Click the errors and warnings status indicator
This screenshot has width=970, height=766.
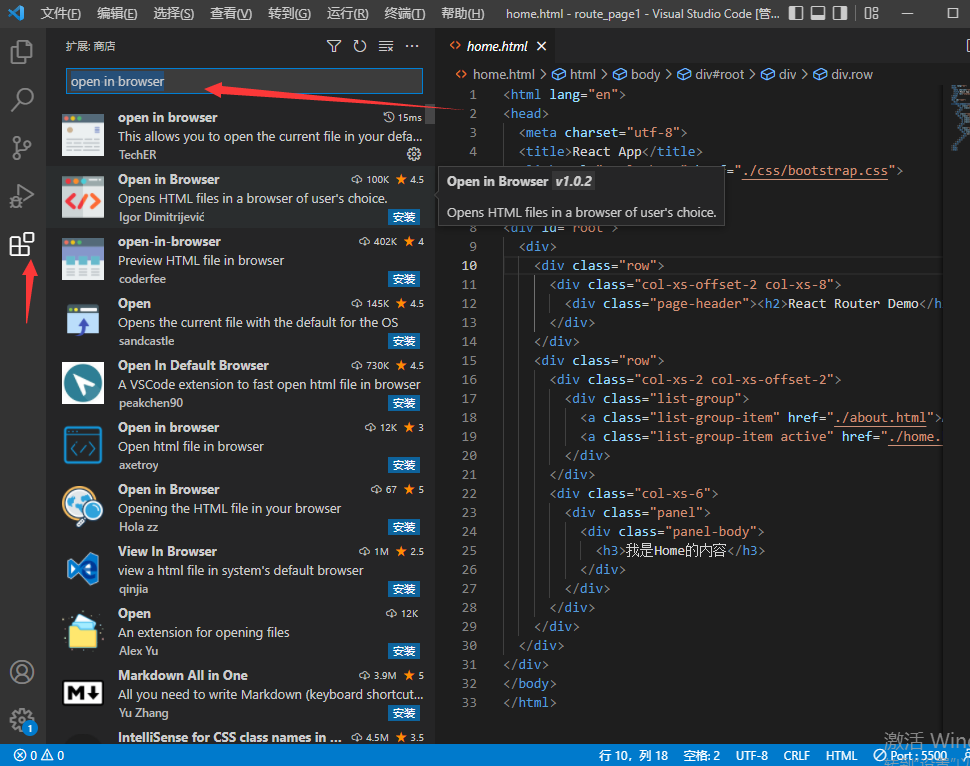pyautogui.click(x=39, y=755)
